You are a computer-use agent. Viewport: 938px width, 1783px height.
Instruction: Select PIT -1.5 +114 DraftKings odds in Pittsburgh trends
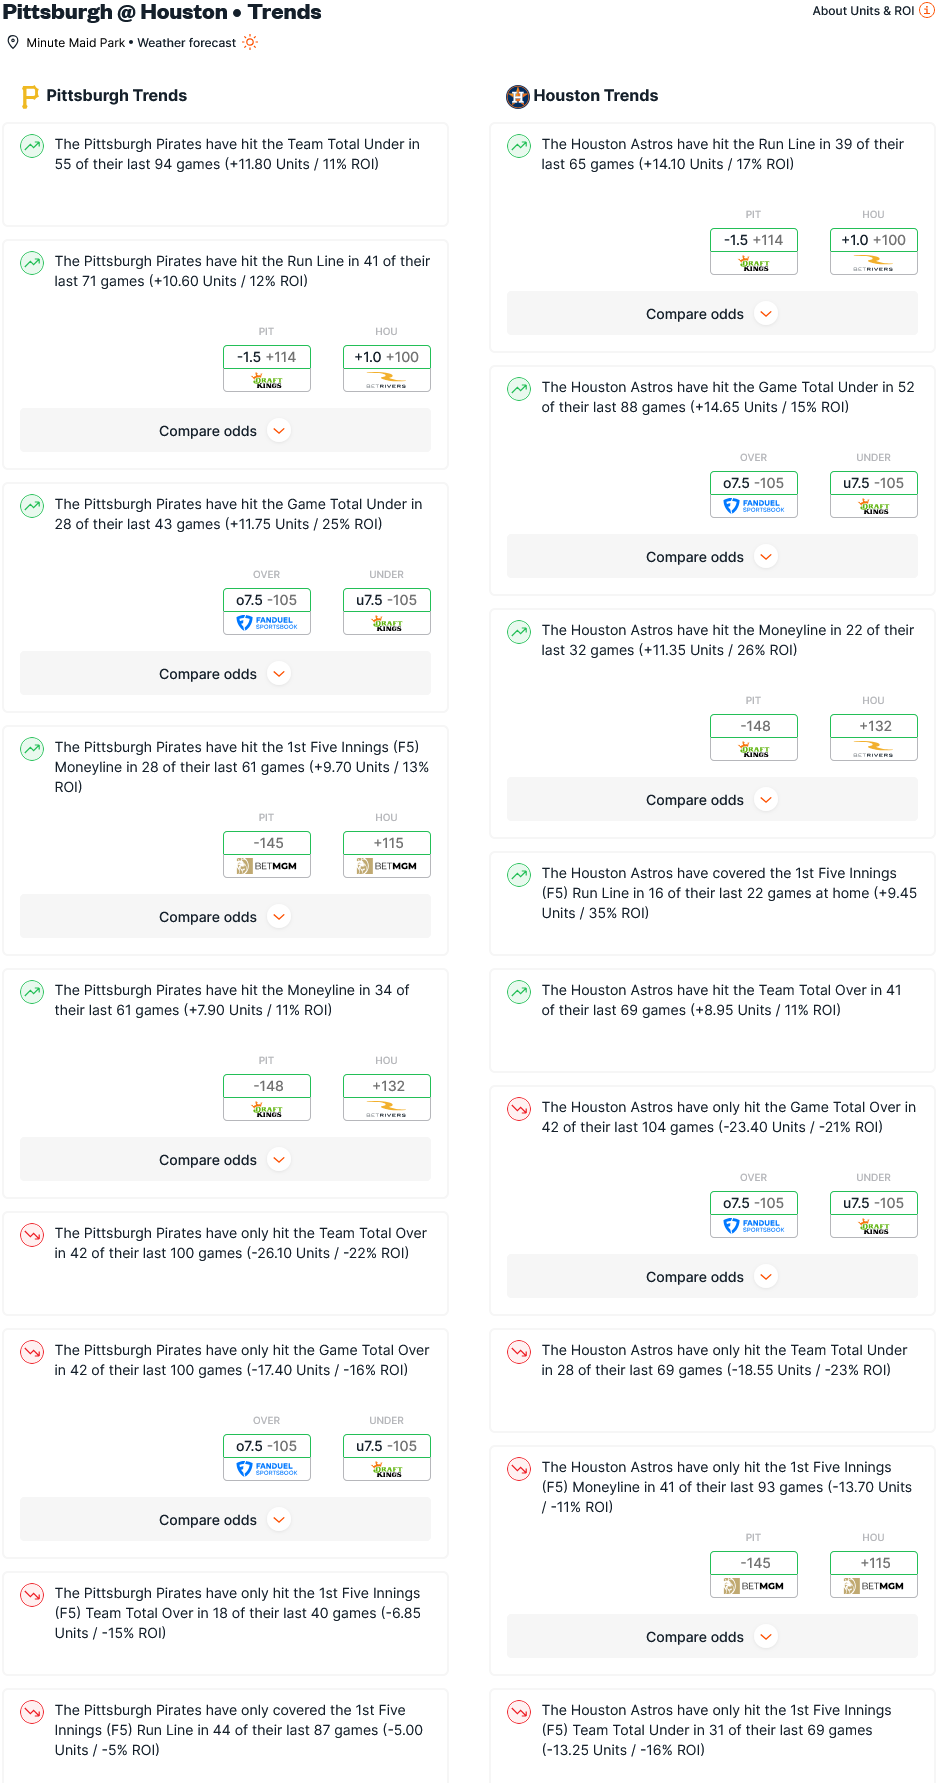(x=267, y=368)
